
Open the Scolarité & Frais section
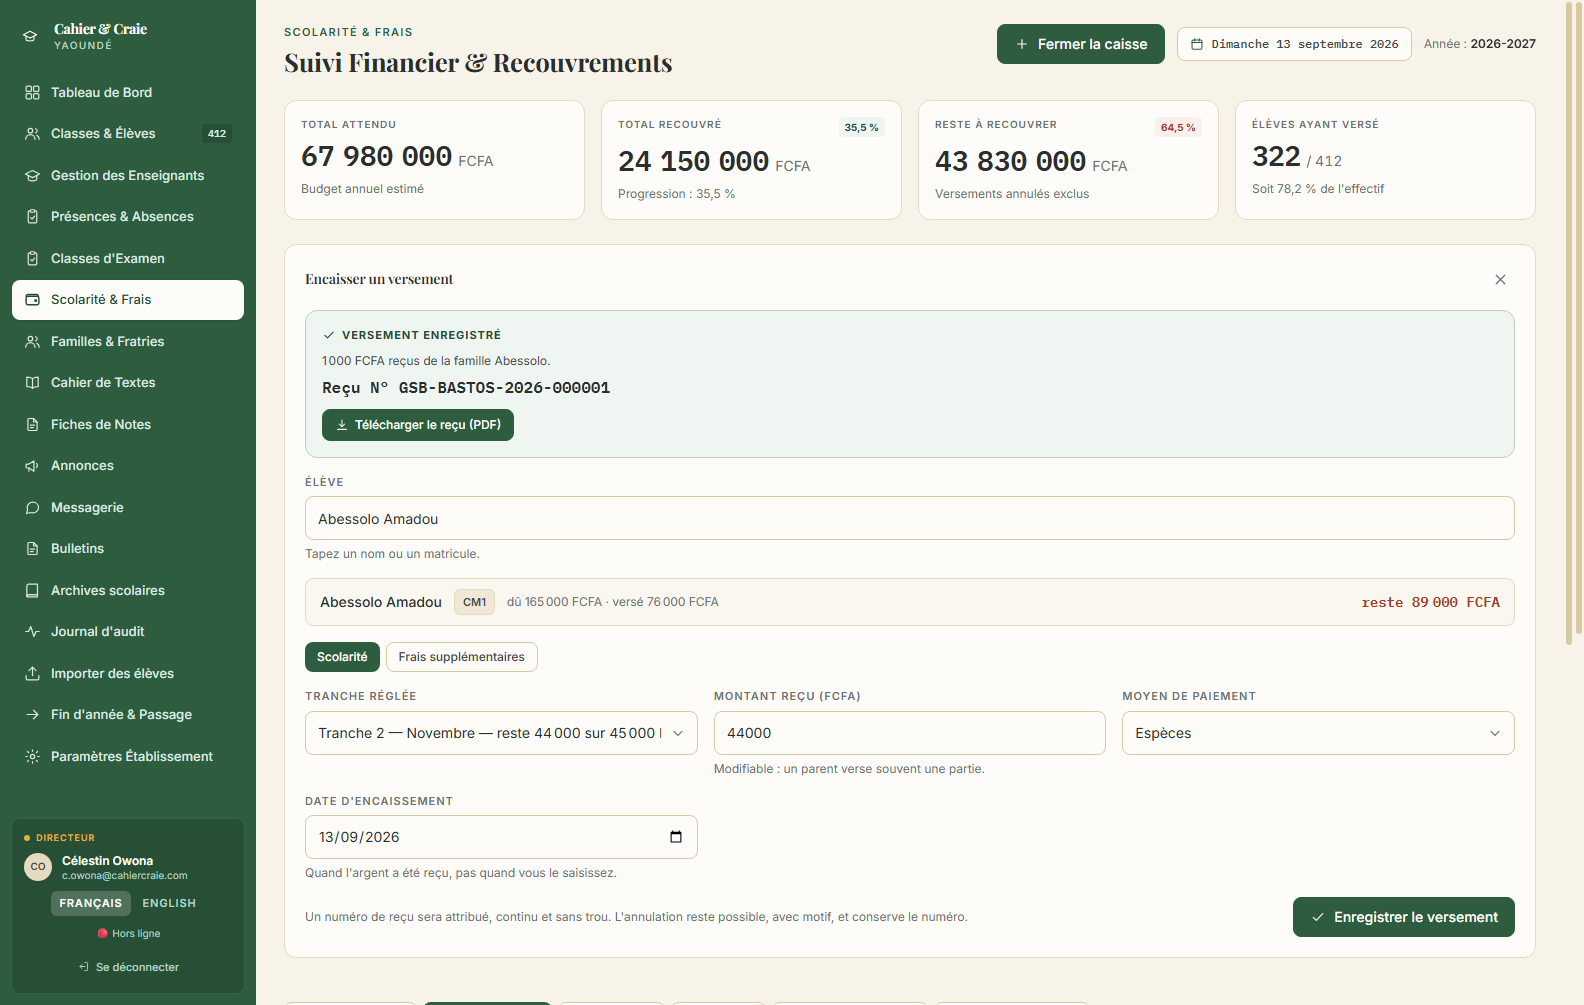point(128,300)
